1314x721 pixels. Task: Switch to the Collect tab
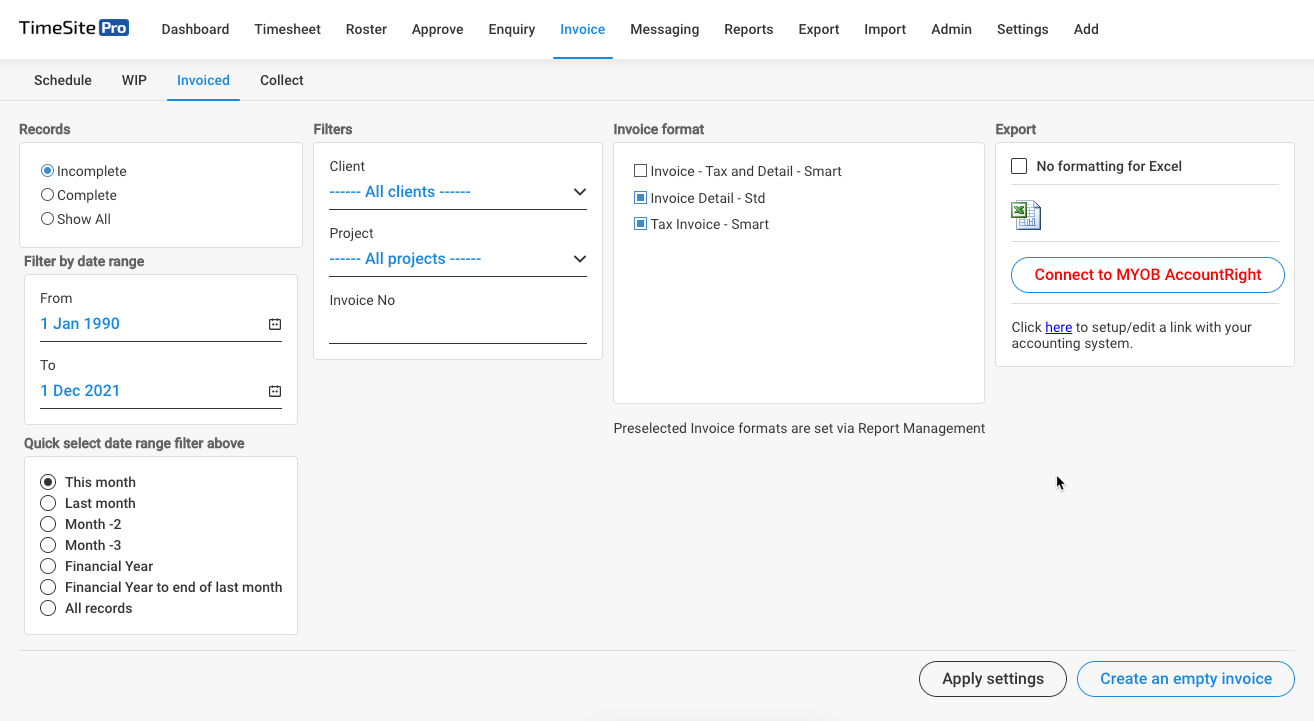coord(282,80)
